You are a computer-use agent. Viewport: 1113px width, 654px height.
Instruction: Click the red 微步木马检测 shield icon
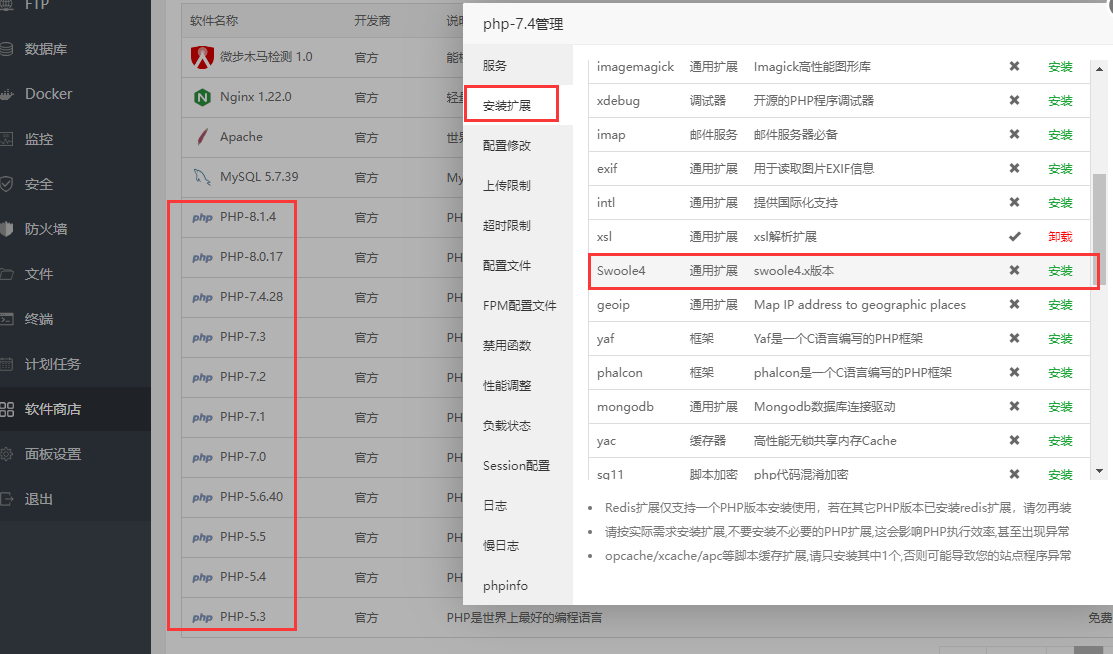tap(202, 57)
